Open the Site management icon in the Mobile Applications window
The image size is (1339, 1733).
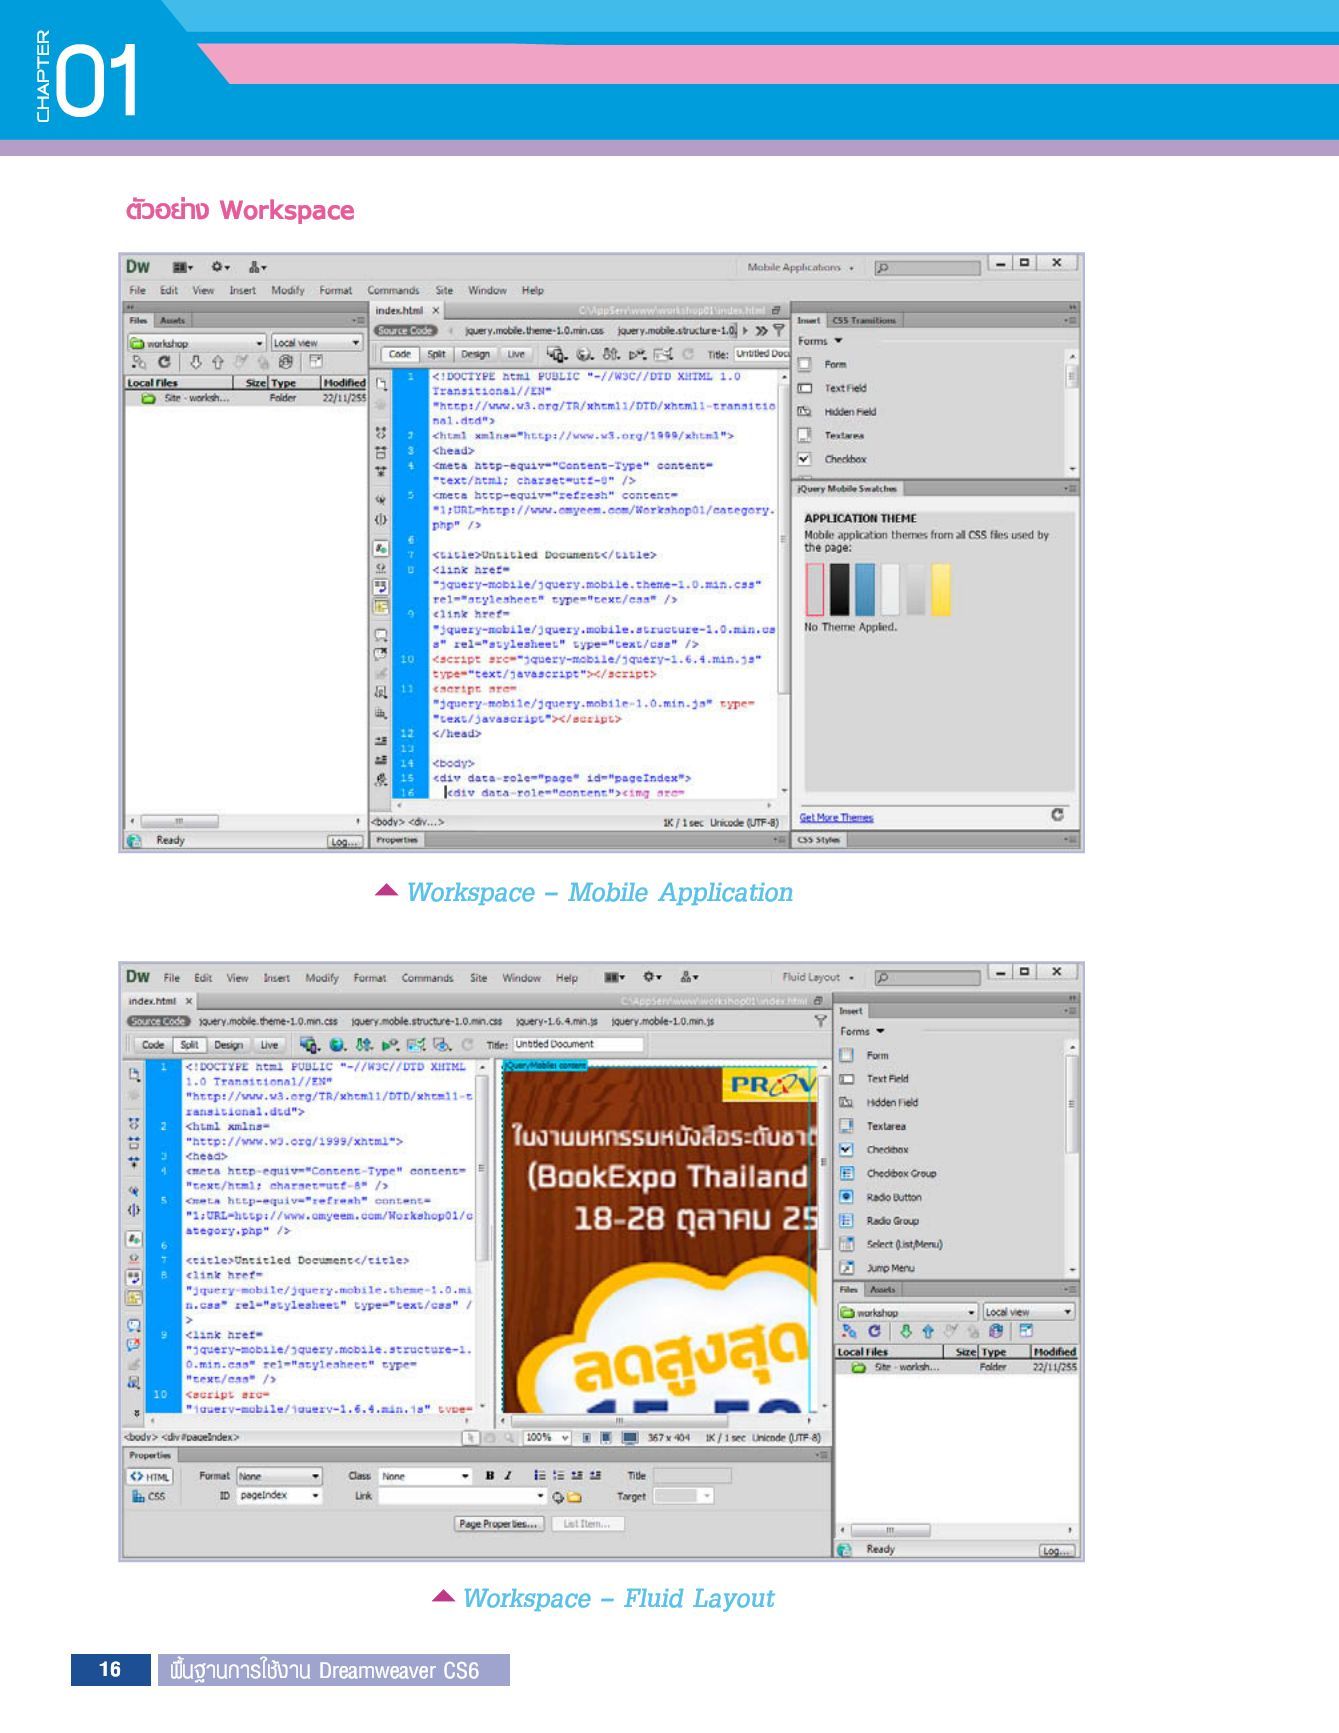tap(258, 267)
